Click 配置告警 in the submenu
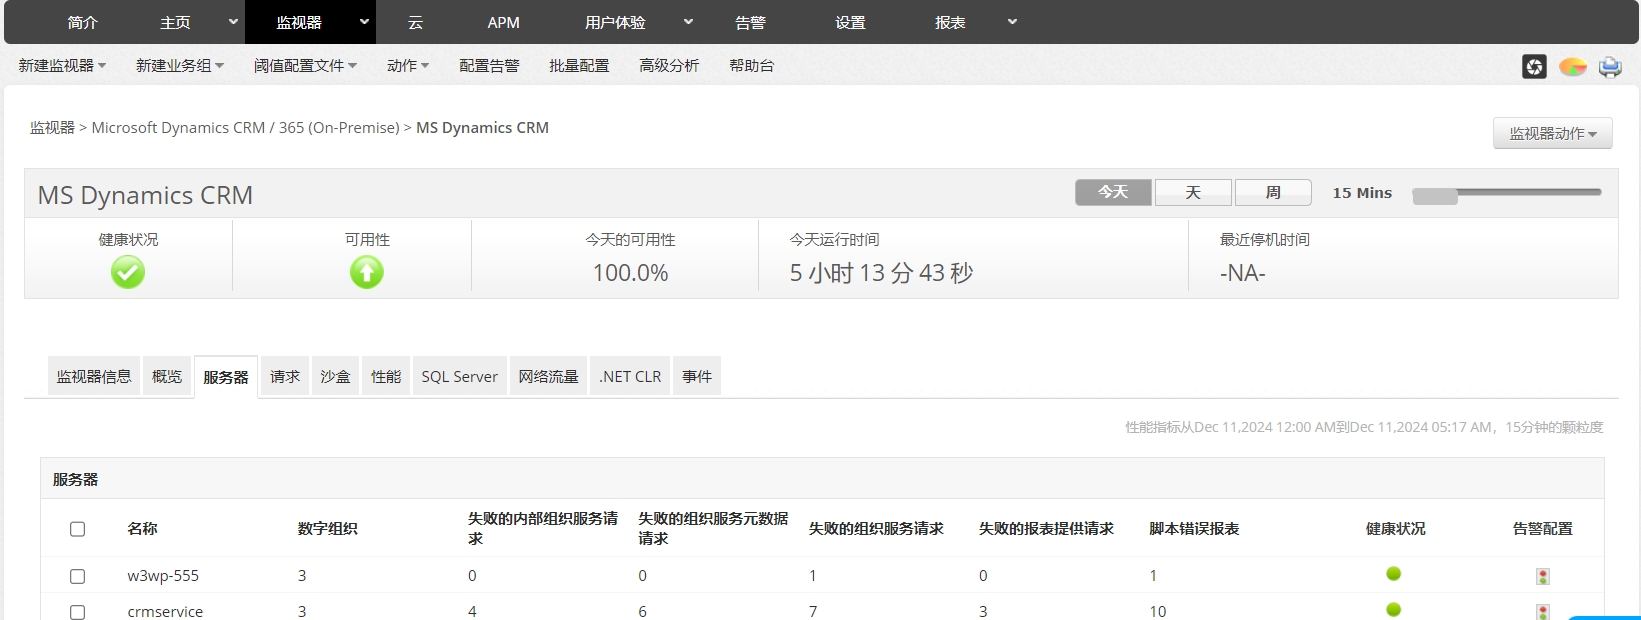Viewport: 1641px width, 620px height. point(489,66)
